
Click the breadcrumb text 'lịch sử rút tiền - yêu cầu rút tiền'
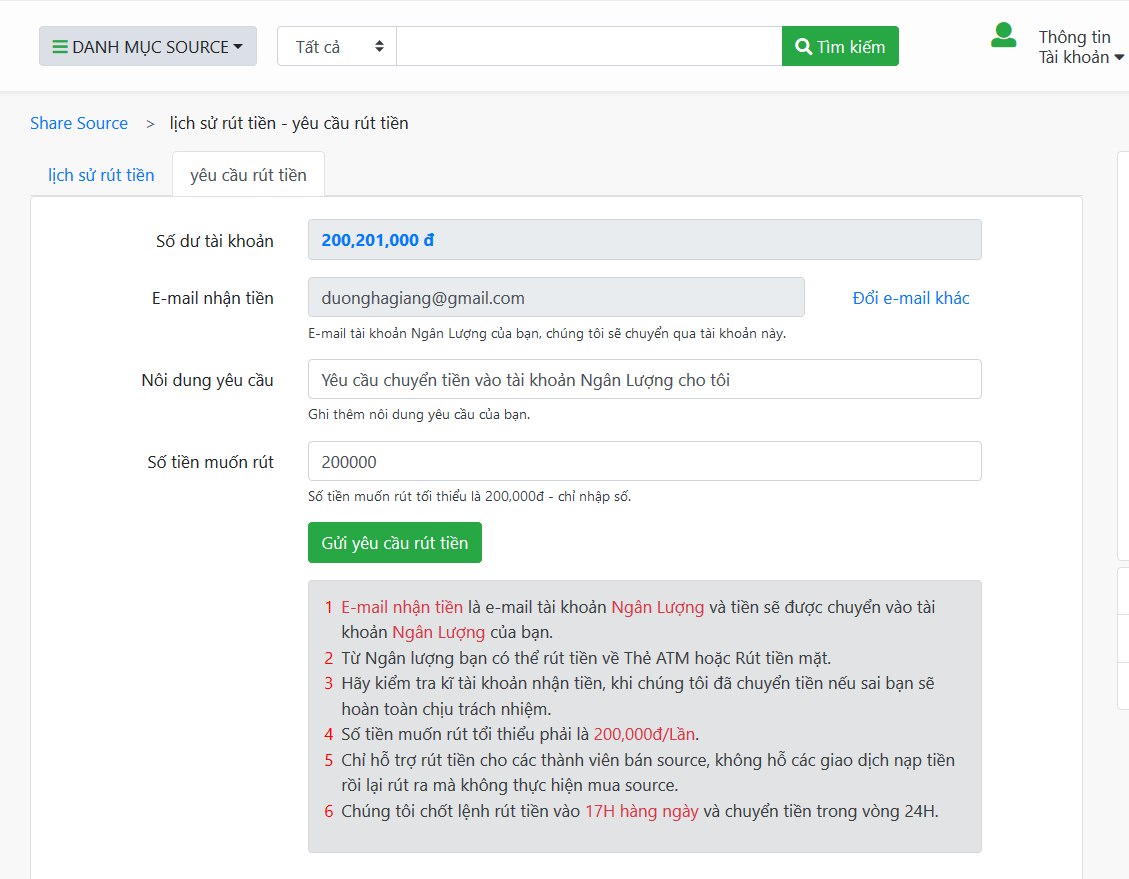289,123
